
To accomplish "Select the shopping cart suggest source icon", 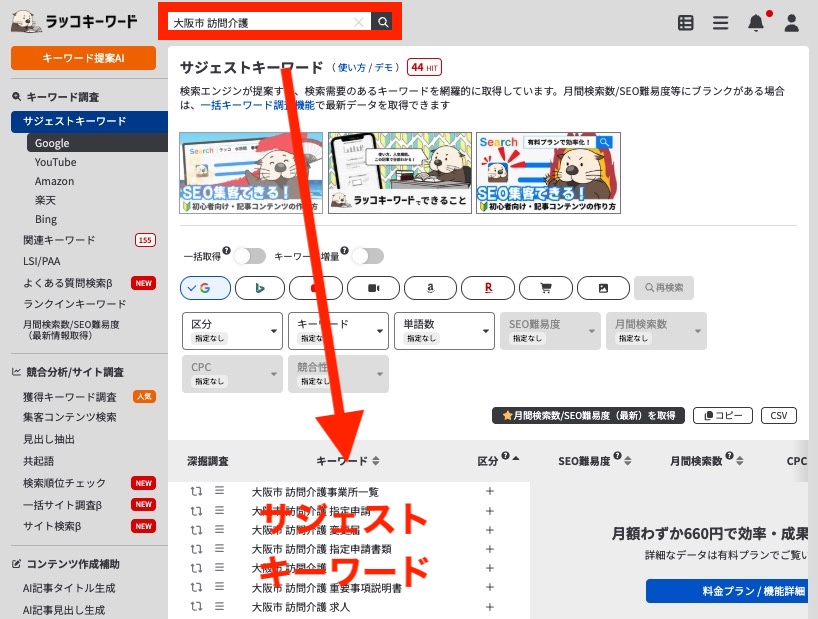I will pos(546,287).
